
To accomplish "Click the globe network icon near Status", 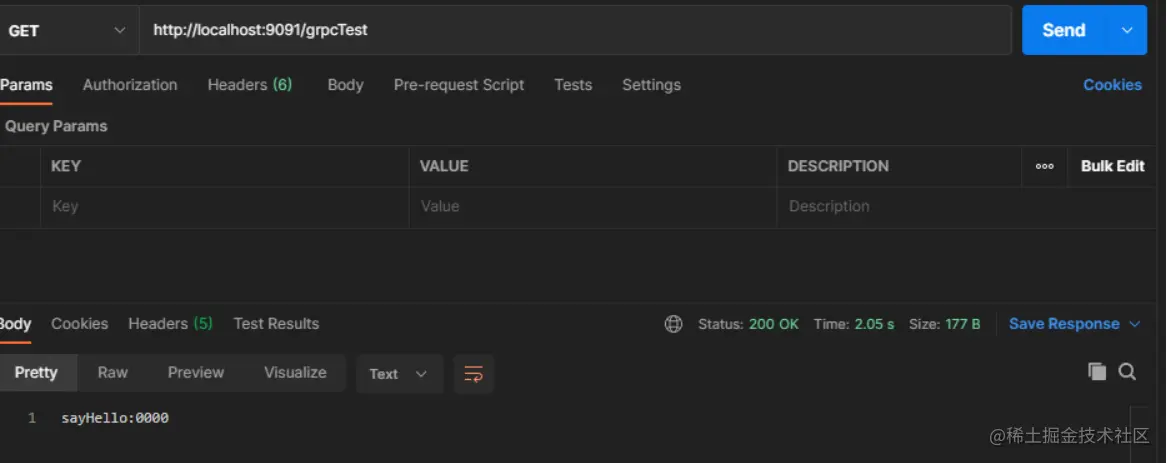I will click(x=674, y=324).
